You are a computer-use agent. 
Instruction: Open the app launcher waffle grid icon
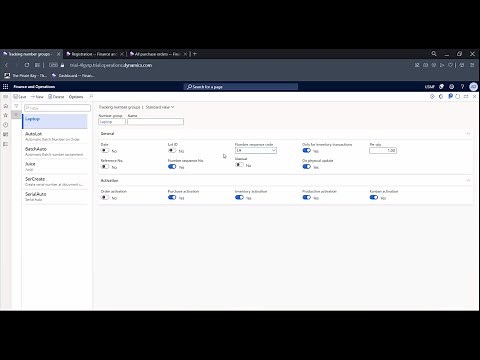point(5,87)
